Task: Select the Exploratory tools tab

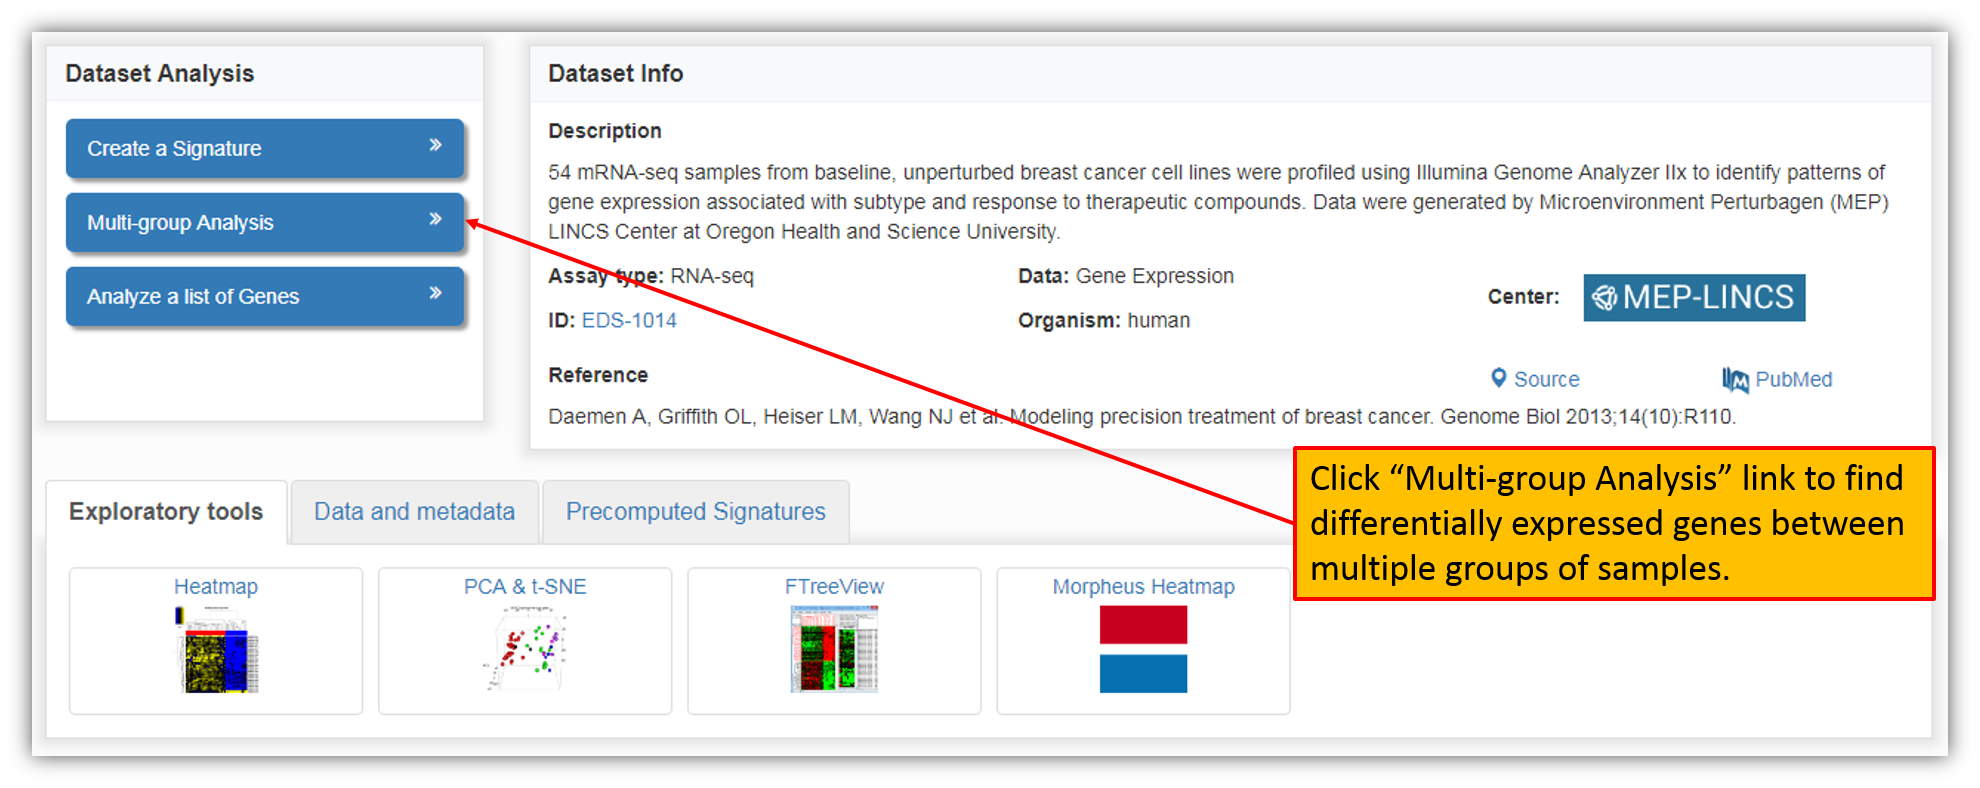Action: click(166, 512)
